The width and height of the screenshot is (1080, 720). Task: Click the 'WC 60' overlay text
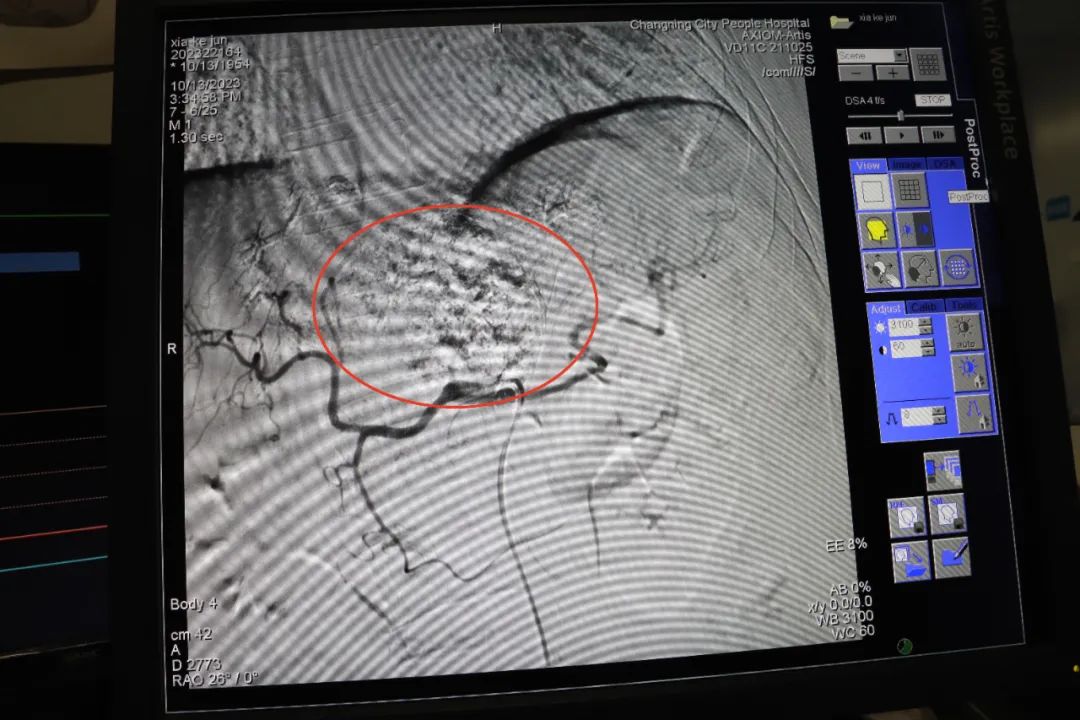click(x=854, y=631)
